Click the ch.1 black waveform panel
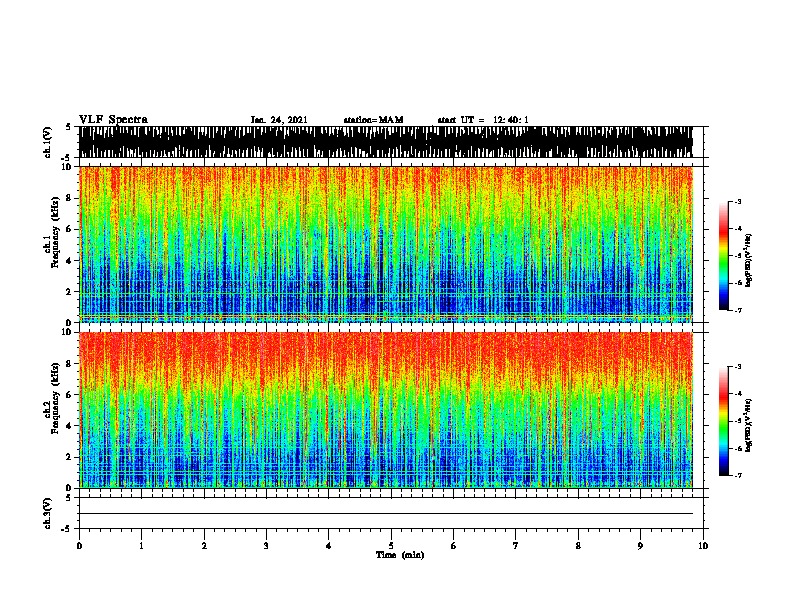The width and height of the screenshot is (792, 612). (x=386, y=142)
